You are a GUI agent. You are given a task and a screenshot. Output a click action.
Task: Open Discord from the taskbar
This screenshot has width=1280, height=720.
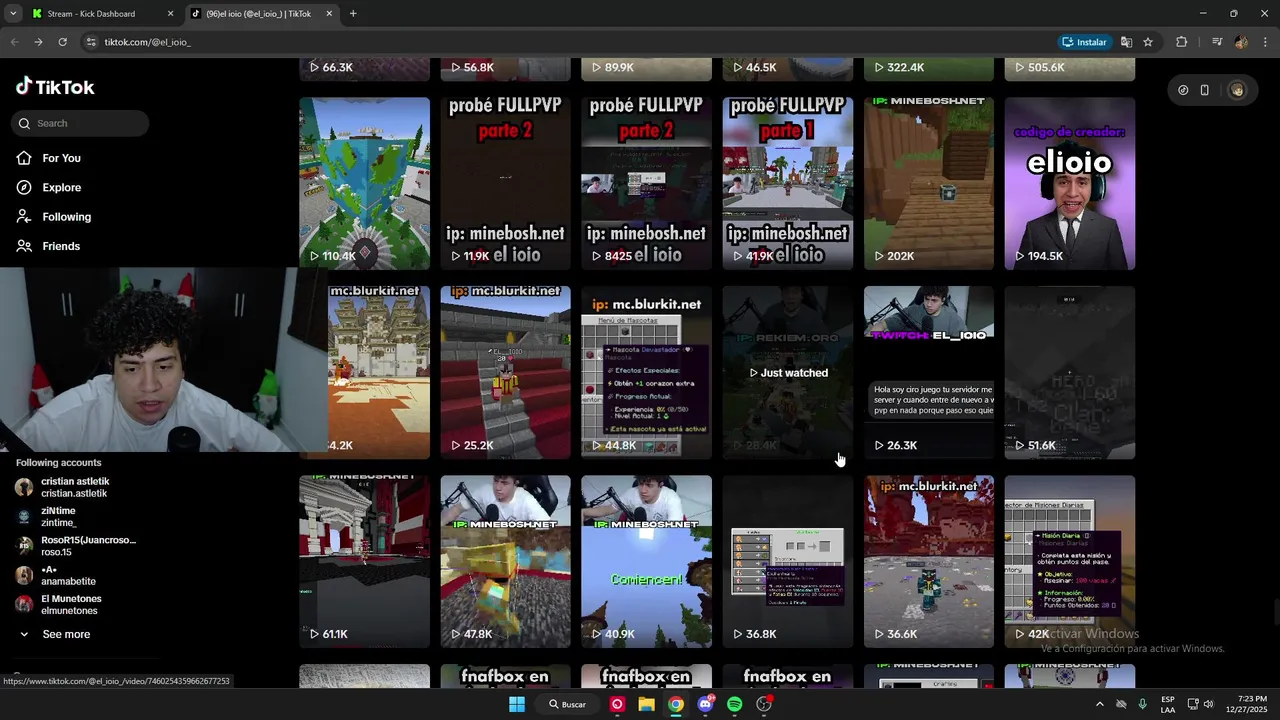[706, 704]
